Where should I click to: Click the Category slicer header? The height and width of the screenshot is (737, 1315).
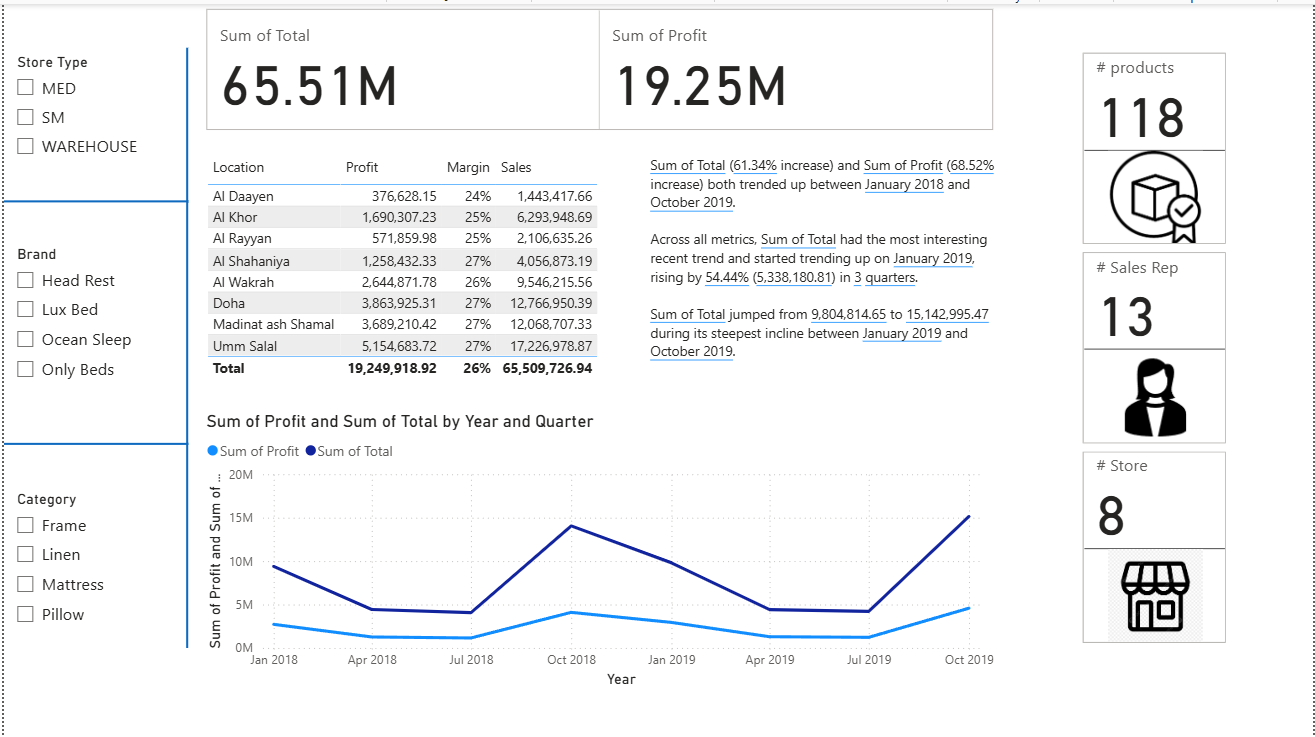47,499
